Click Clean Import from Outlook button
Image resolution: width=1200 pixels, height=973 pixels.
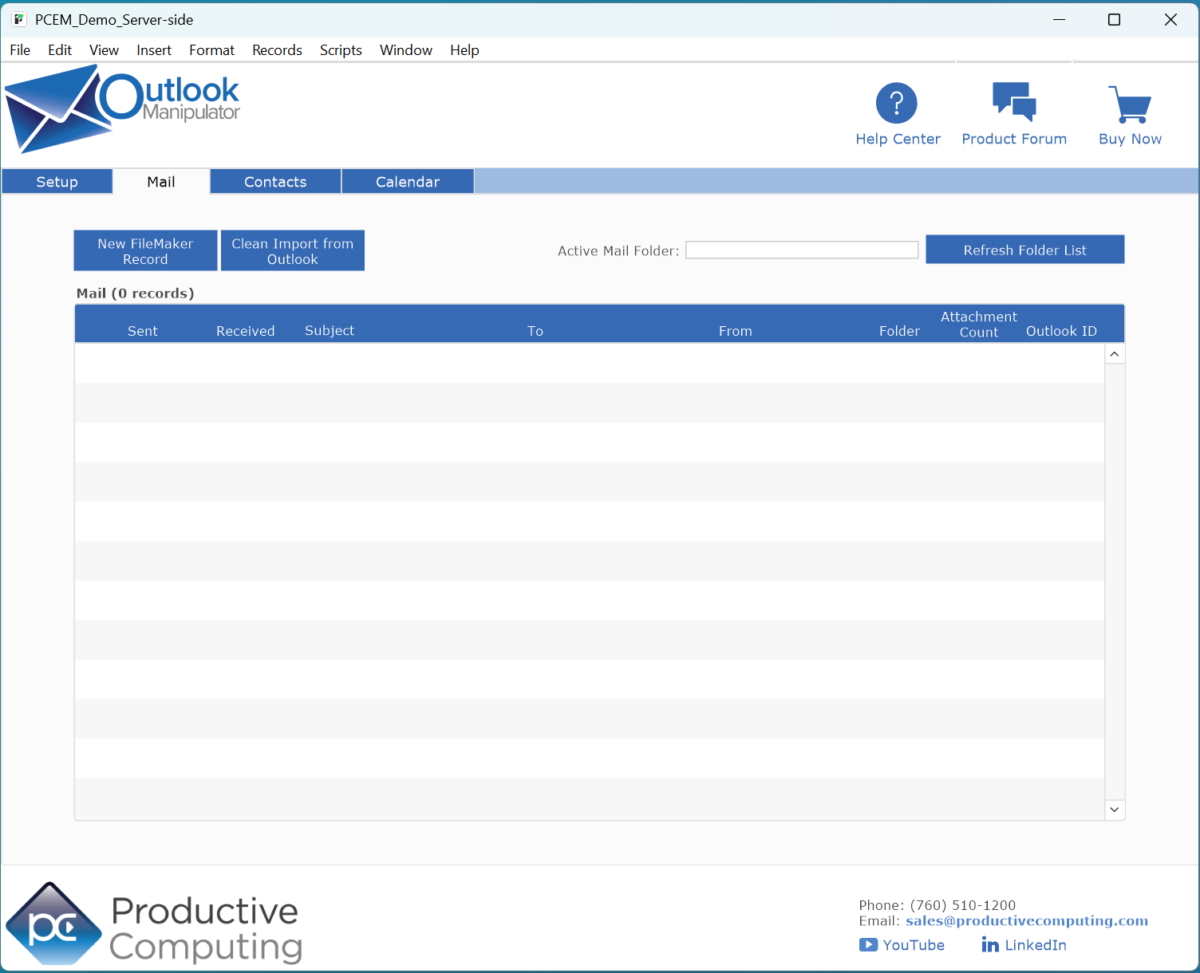(292, 251)
